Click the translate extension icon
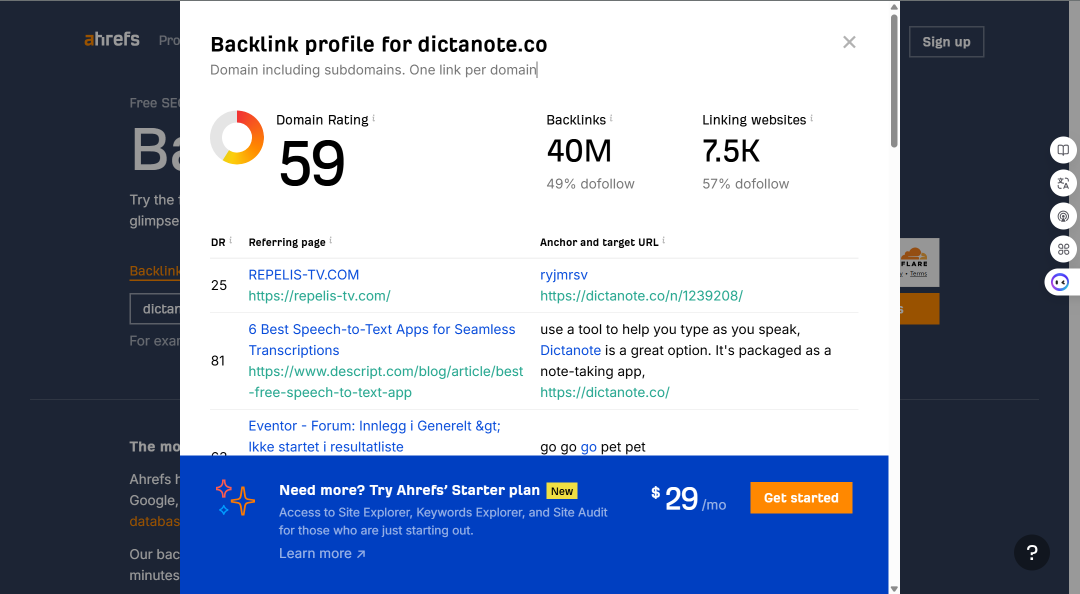 [x=1063, y=183]
